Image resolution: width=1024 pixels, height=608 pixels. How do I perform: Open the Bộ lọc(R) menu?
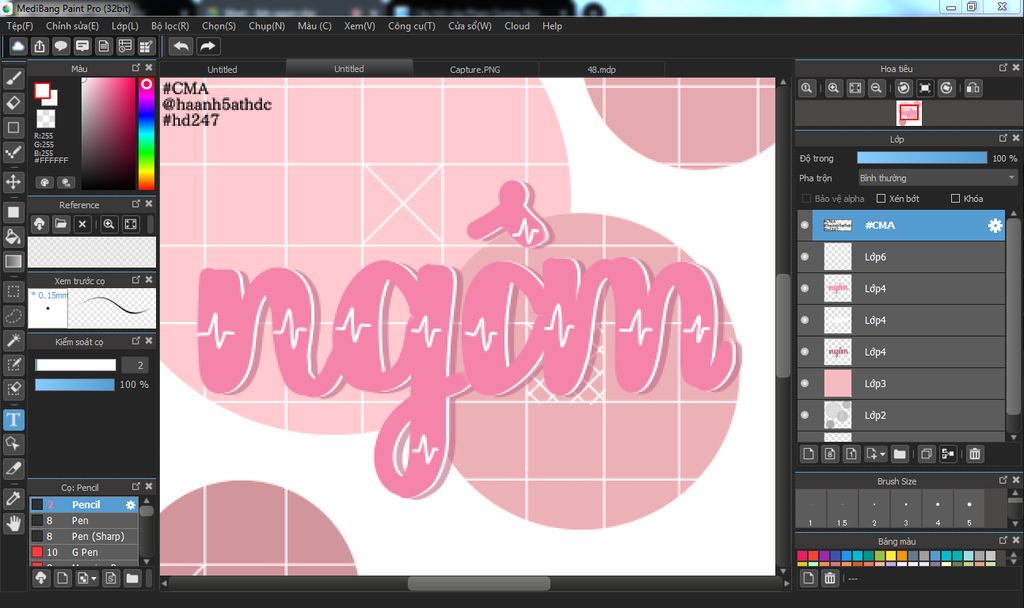(170, 26)
